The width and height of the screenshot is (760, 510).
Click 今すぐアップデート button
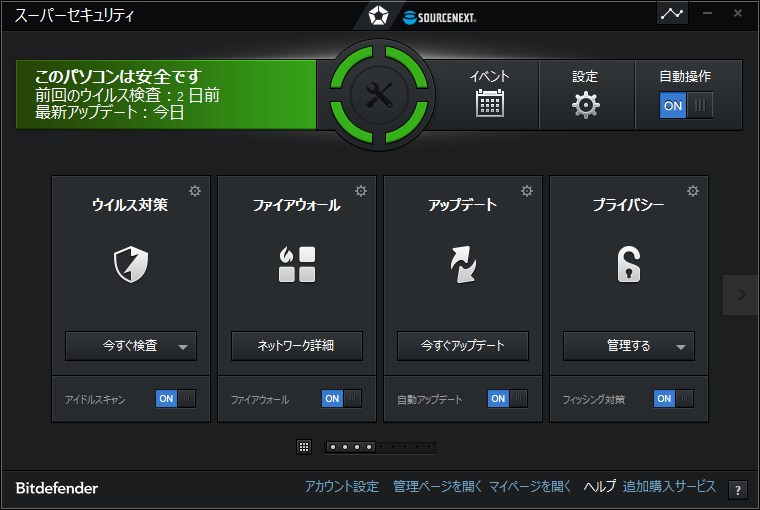[x=463, y=346]
